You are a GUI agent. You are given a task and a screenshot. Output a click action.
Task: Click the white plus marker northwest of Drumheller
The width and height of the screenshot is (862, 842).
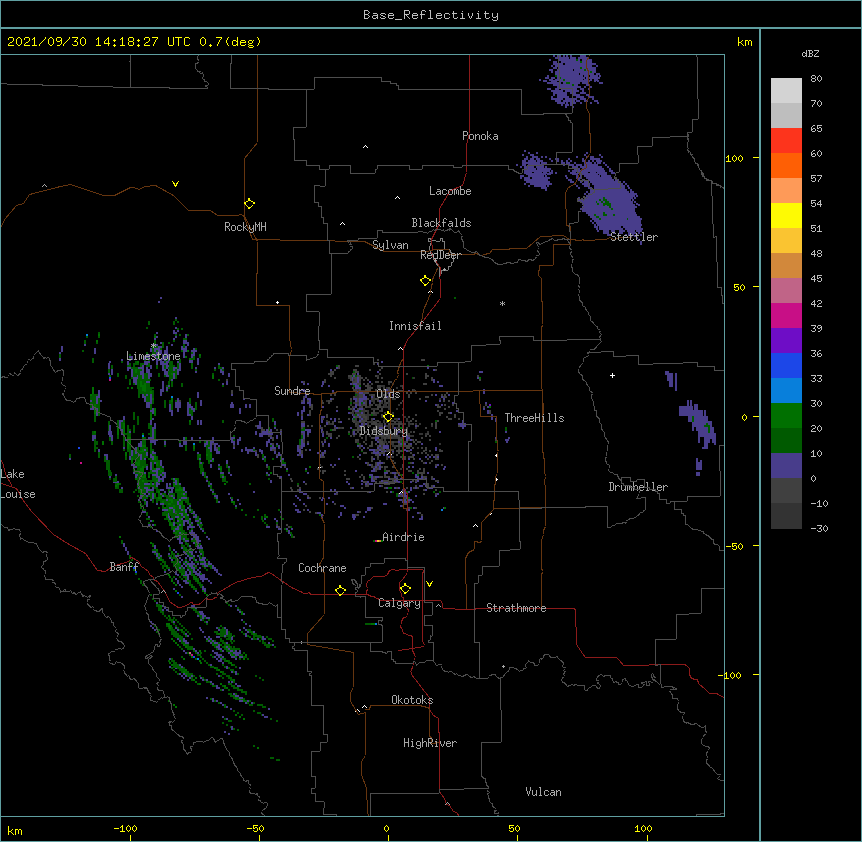pos(612,375)
